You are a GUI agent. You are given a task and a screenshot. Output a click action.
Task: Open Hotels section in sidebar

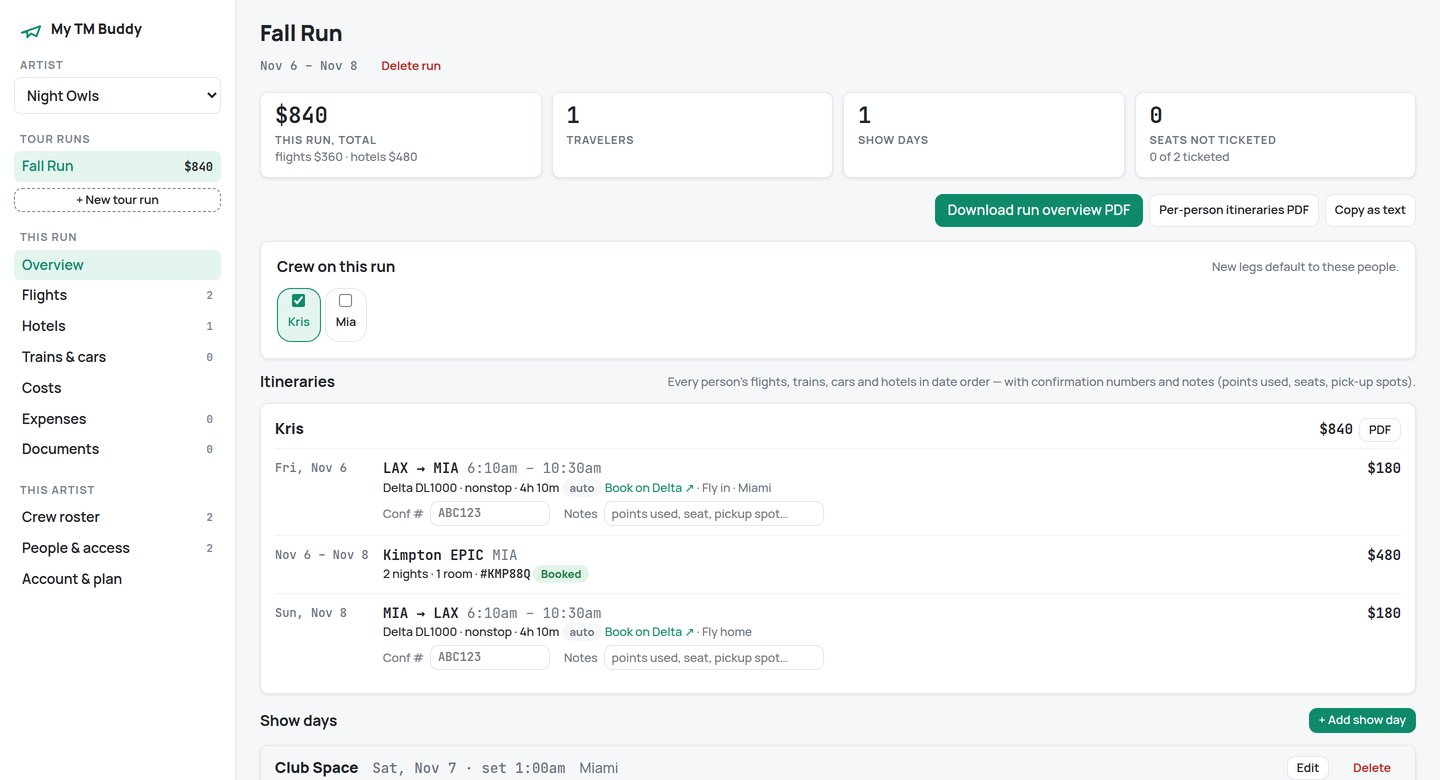click(x=117, y=326)
